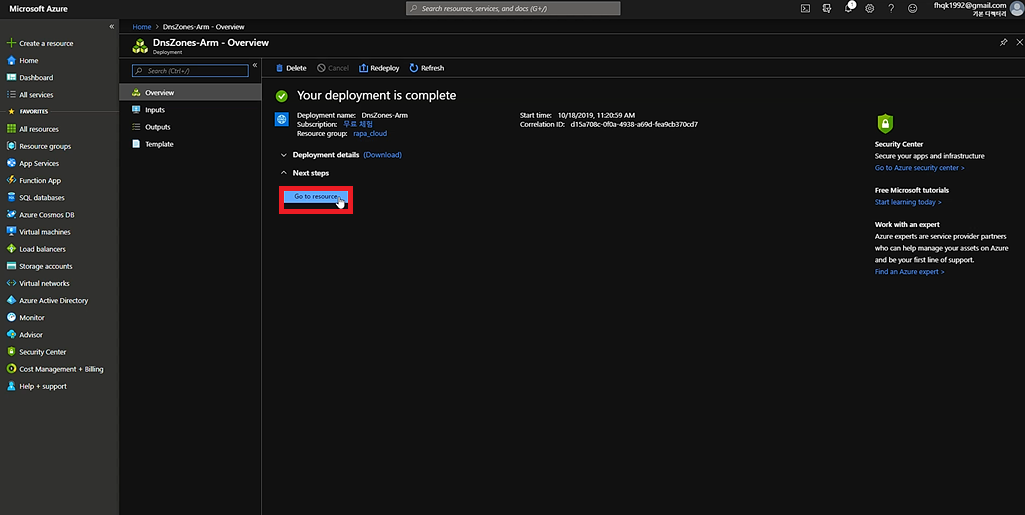Collapse the Next steps section
This screenshot has width=1025, height=515.
(x=305, y=173)
